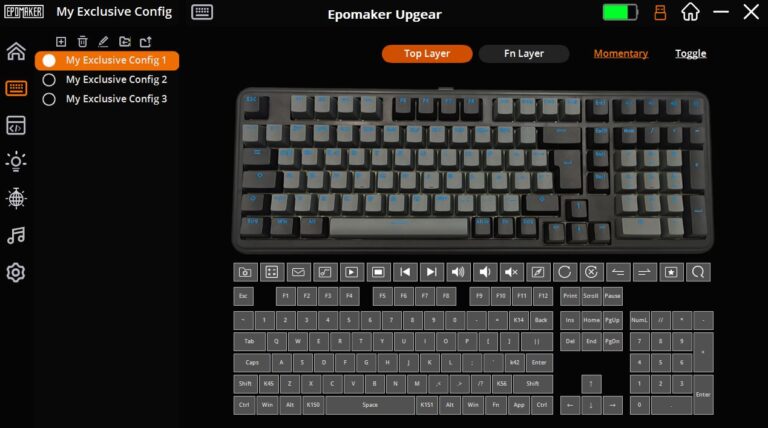Switch to the Top Layer tab
This screenshot has width=768, height=428.
(427, 53)
